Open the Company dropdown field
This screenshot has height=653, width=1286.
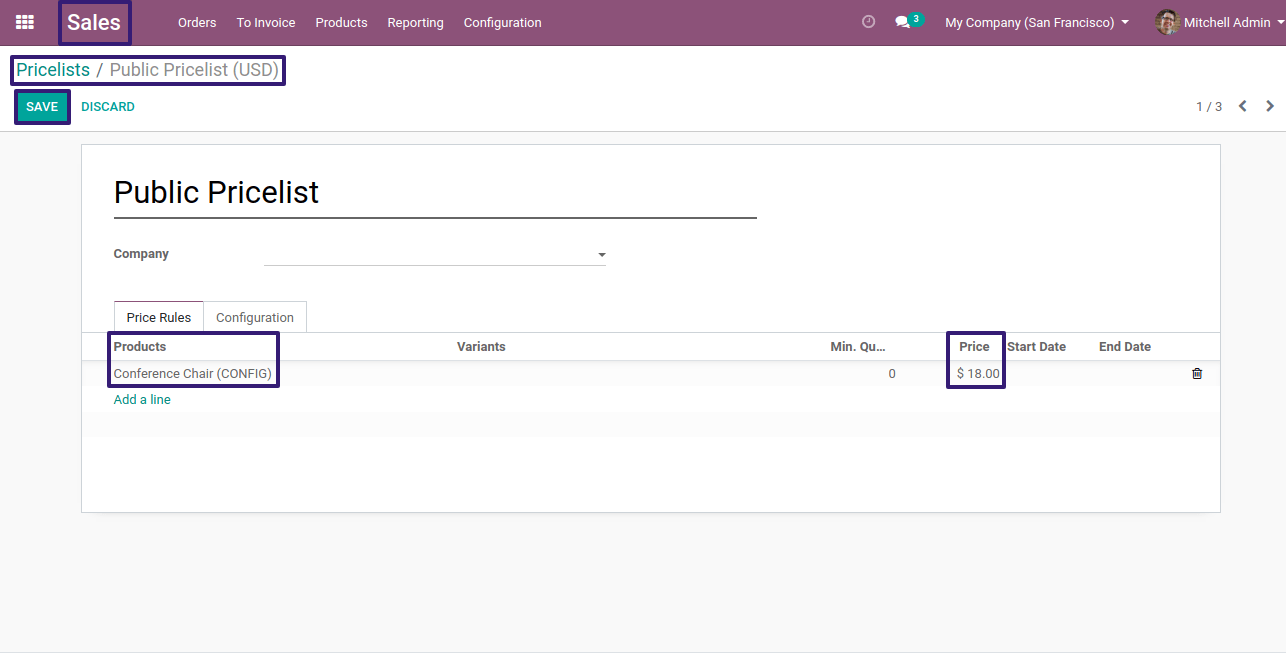click(435, 254)
